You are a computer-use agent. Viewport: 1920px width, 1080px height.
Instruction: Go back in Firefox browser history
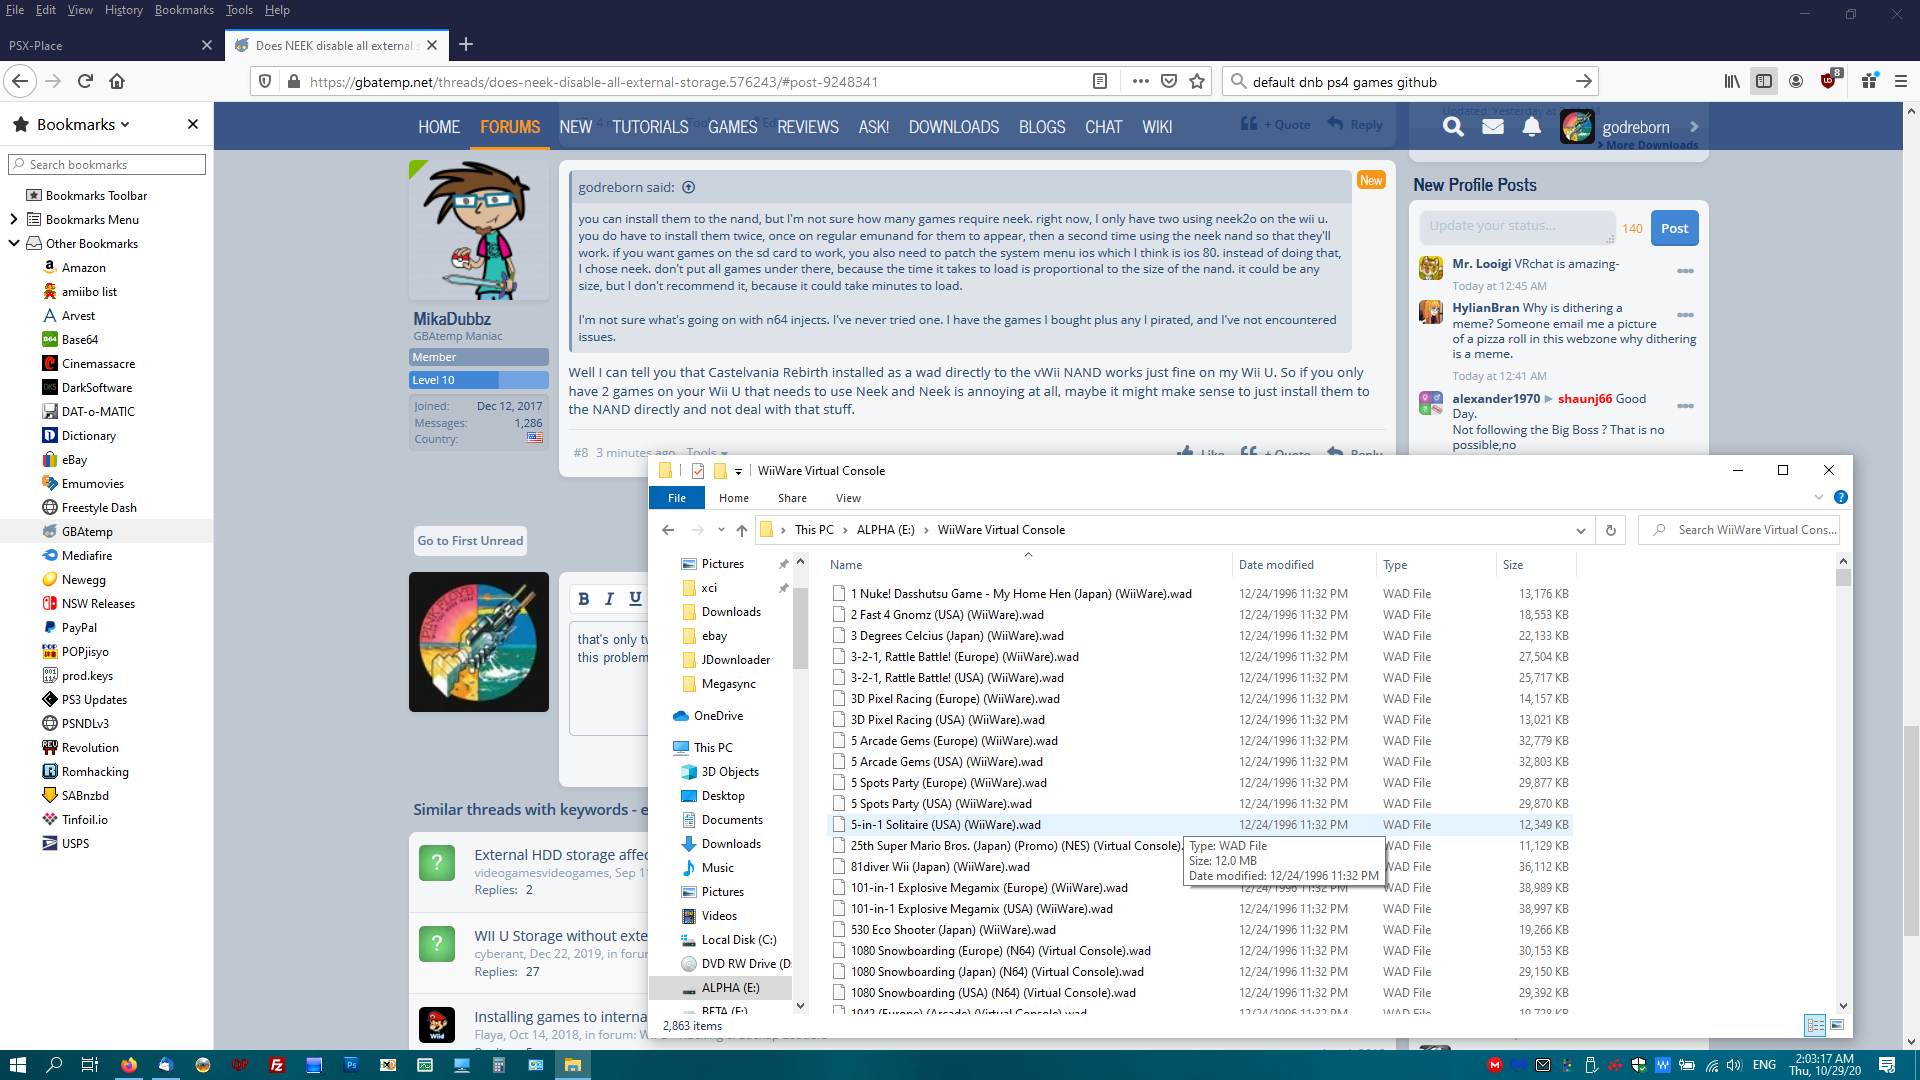tap(21, 82)
